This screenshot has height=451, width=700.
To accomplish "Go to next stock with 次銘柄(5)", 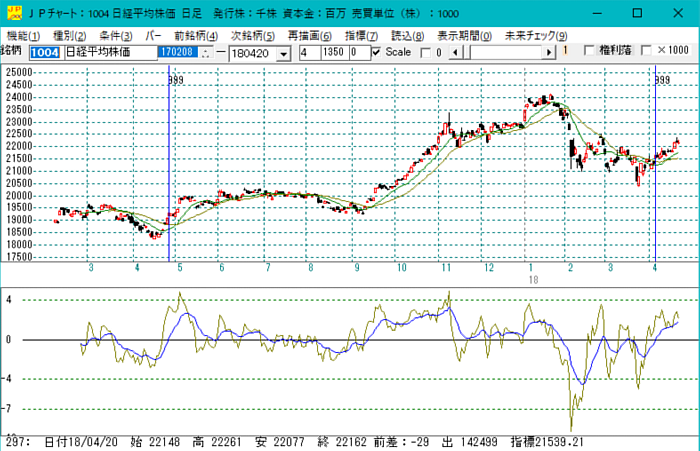I will [x=253, y=35].
